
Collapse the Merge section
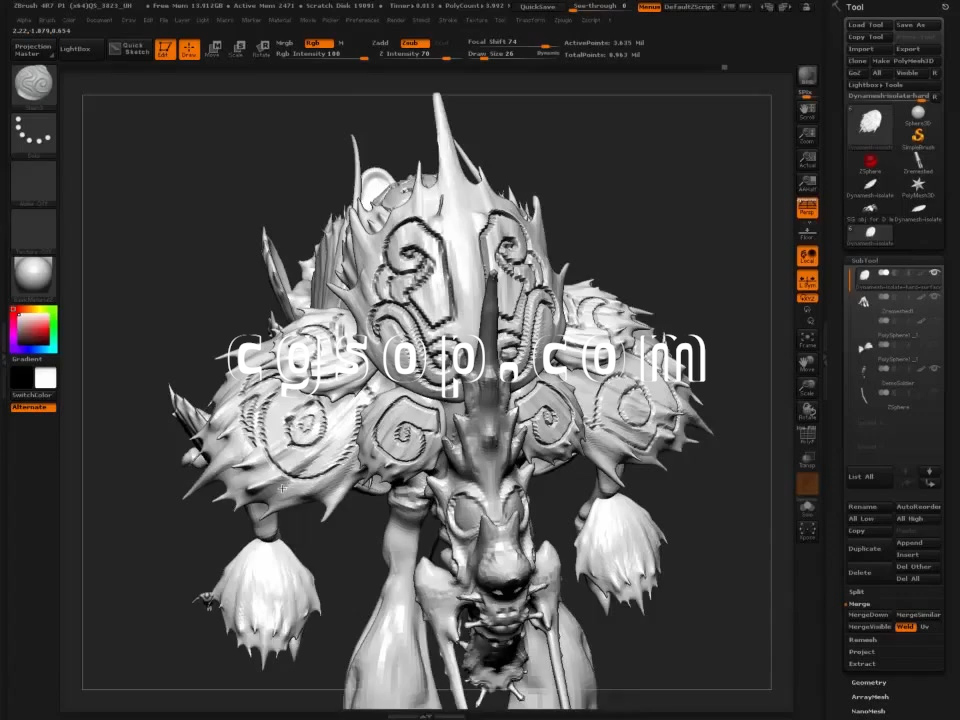tap(859, 604)
